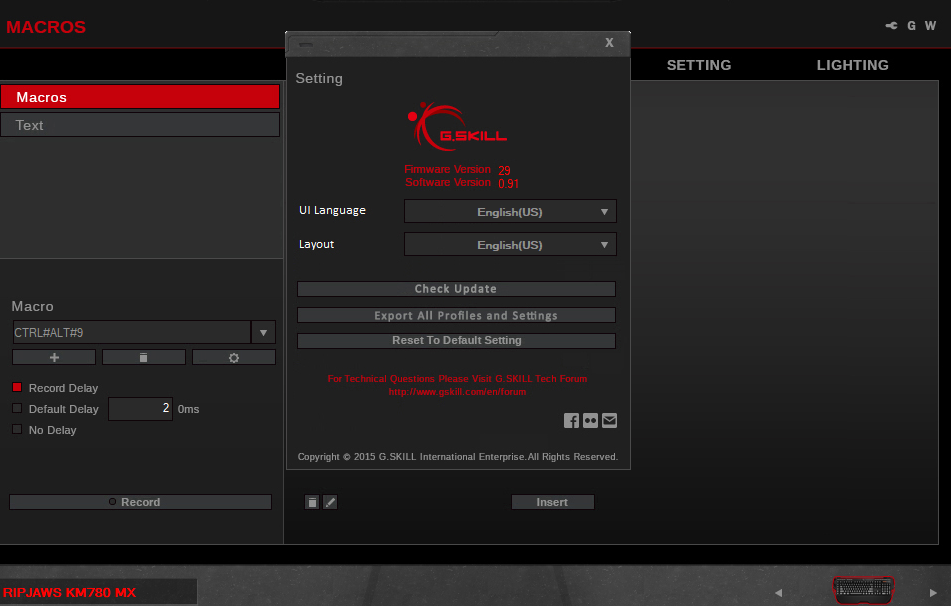Click the 'For Technical Questions' text line
Image resolution: width=951 pixels, height=606 pixels.
pos(457,379)
